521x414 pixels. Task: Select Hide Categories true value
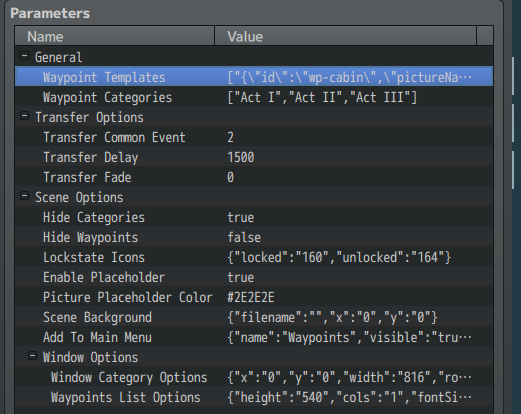click(x=241, y=217)
